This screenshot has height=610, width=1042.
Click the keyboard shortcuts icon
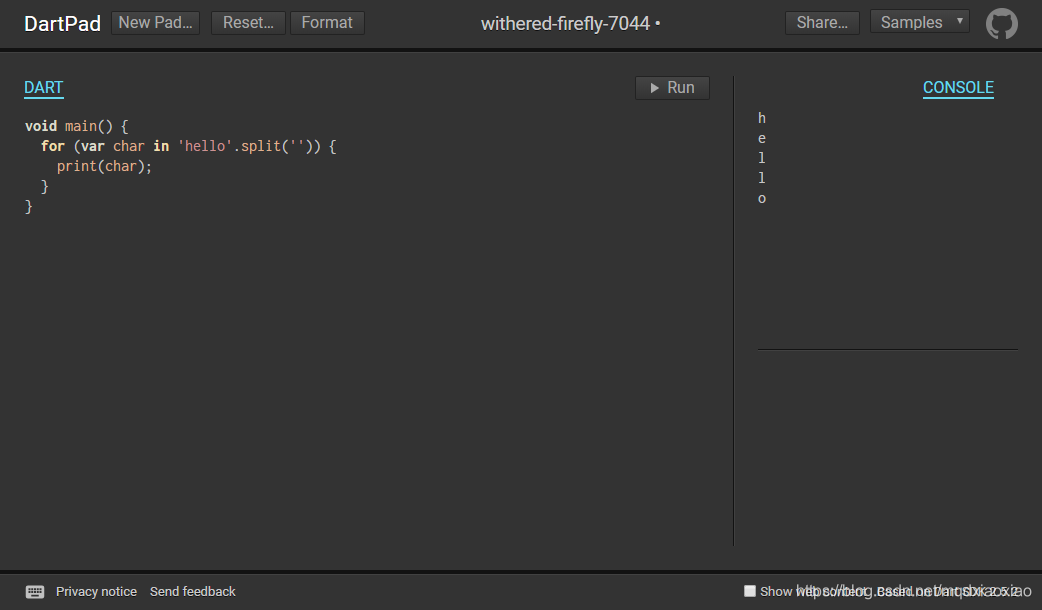[35, 591]
